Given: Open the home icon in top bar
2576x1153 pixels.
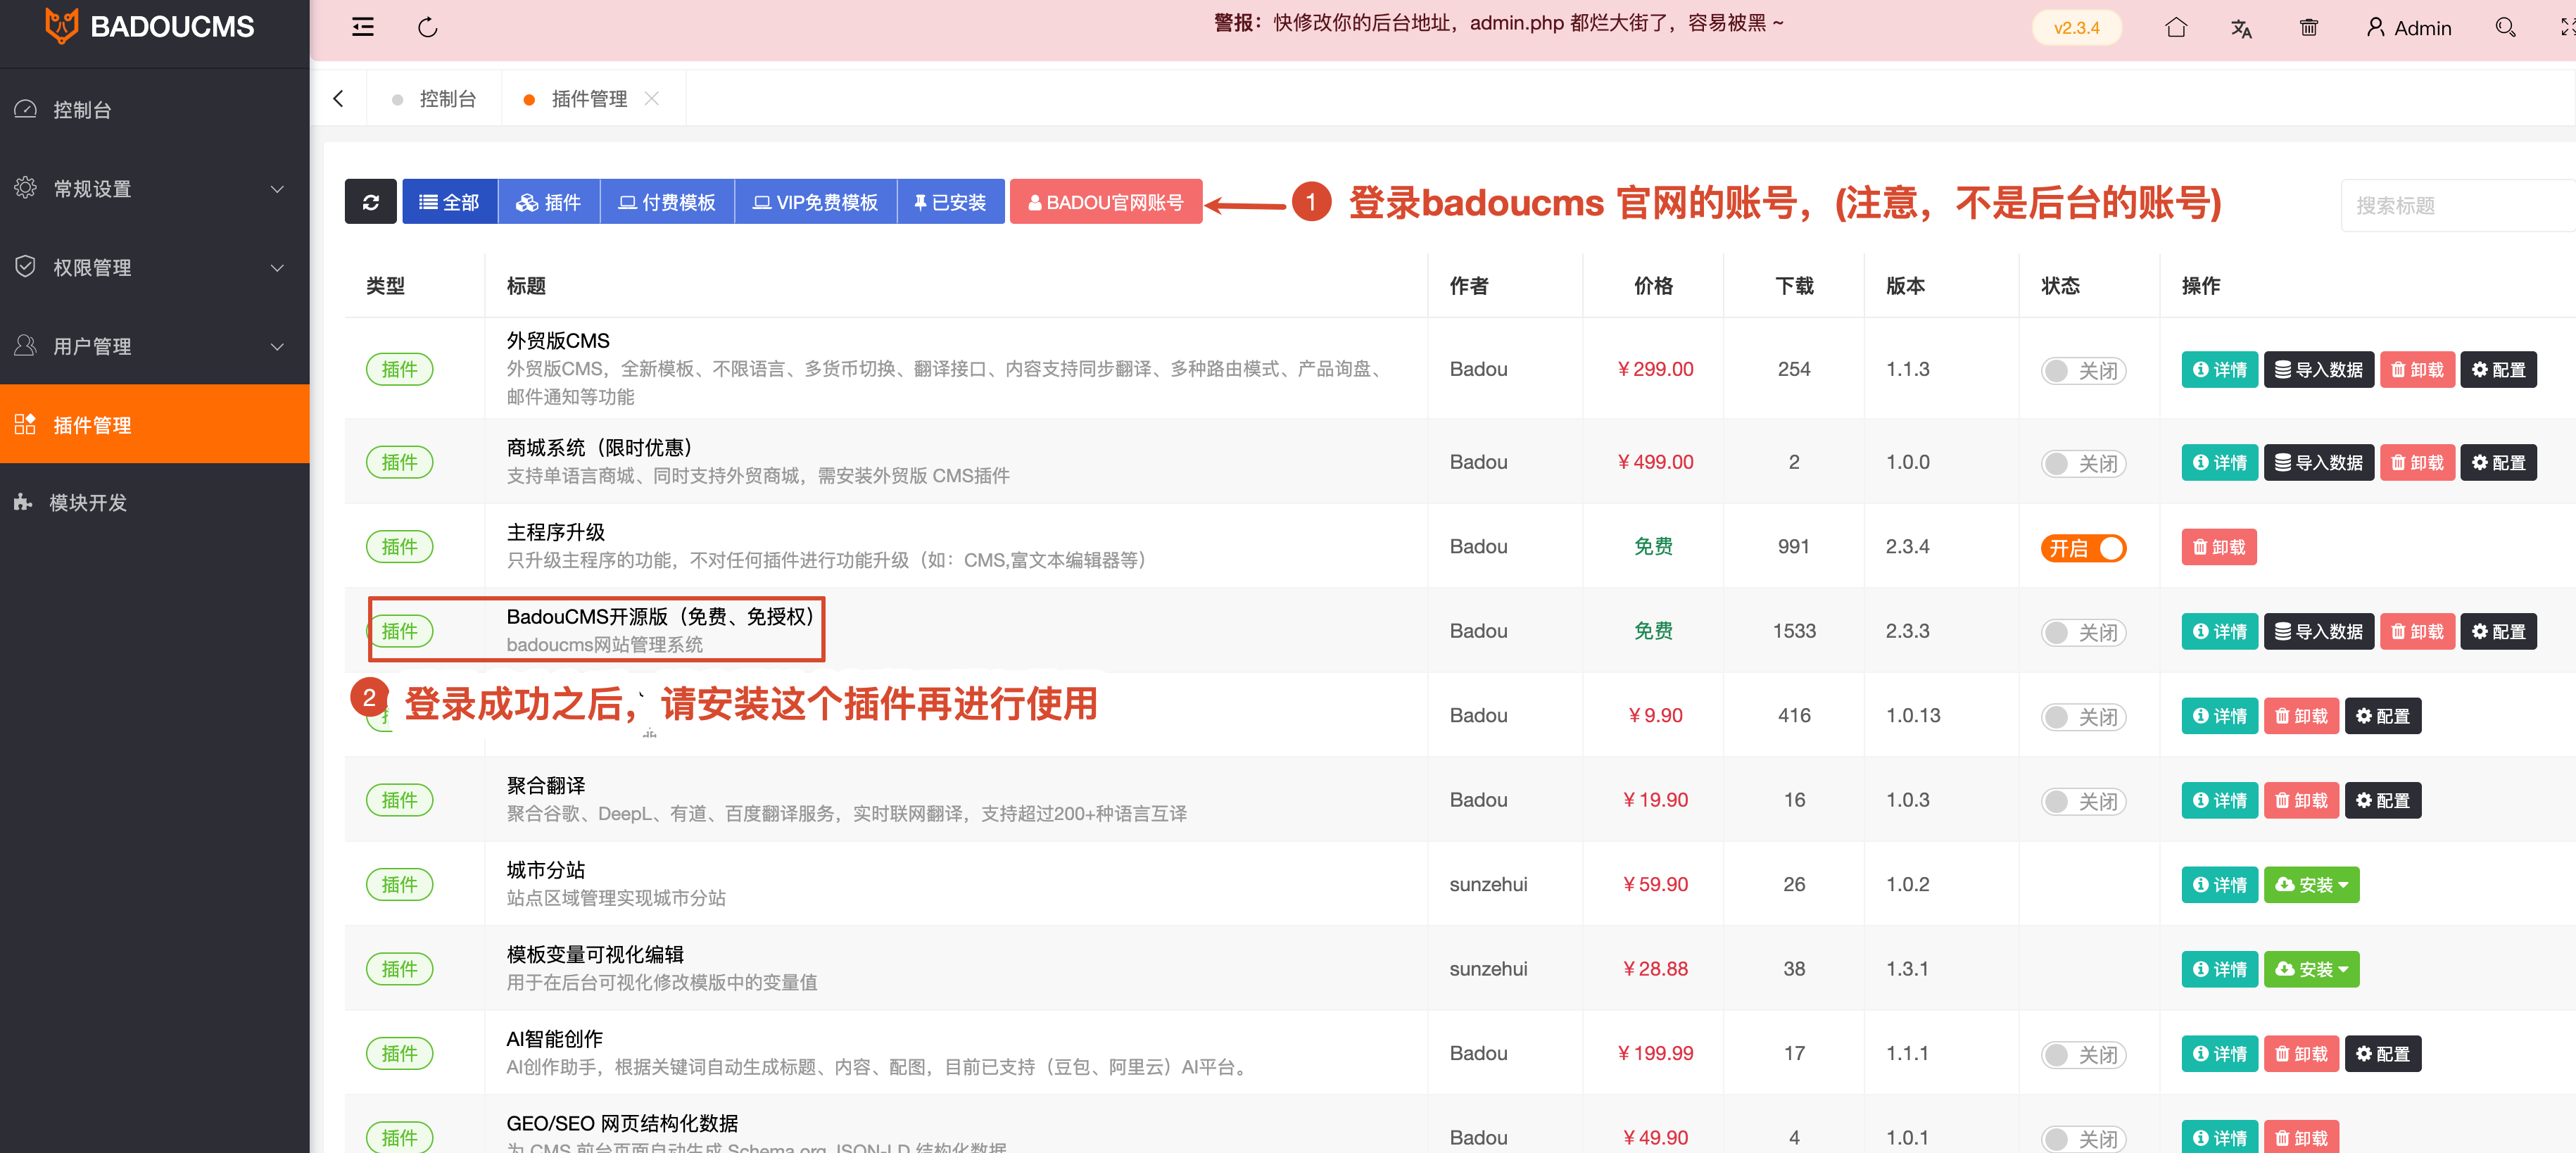Looking at the screenshot, I should (x=2175, y=27).
